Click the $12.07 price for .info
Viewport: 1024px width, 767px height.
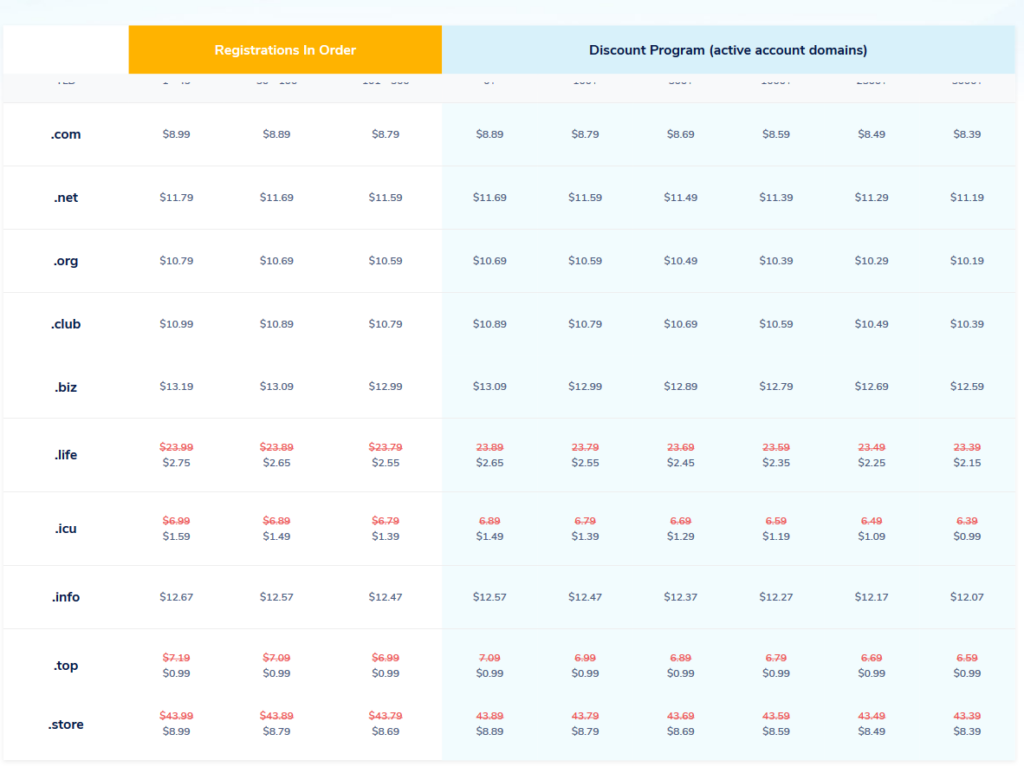(967, 597)
